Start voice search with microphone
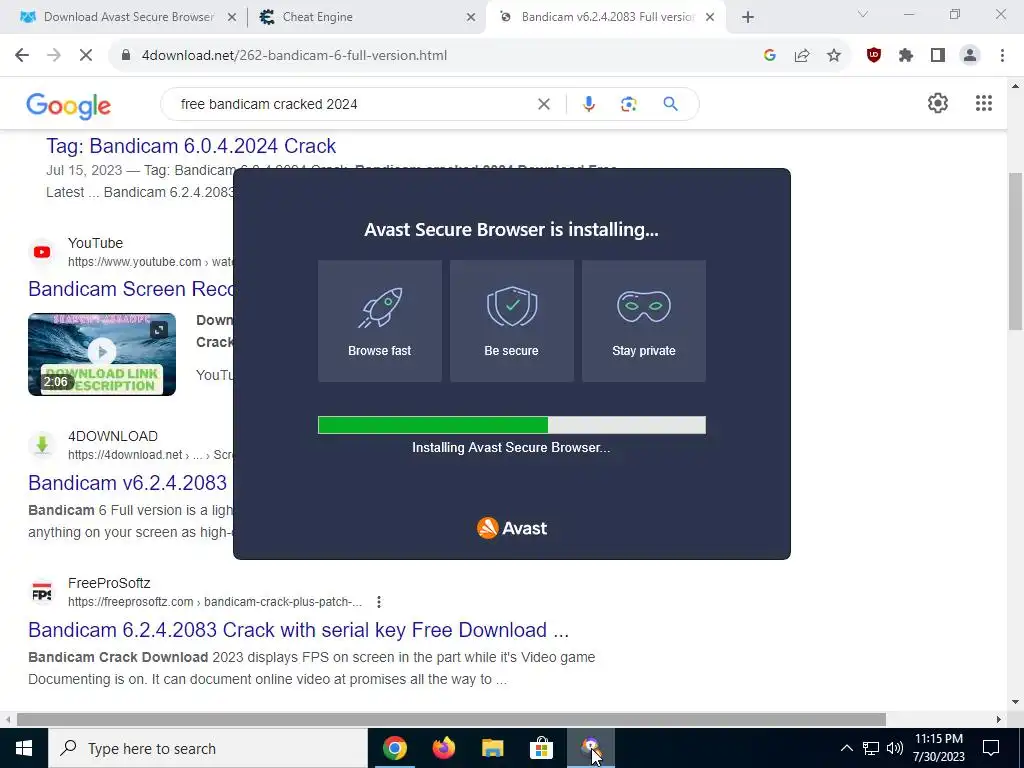This screenshot has height=768, width=1024. click(x=589, y=104)
